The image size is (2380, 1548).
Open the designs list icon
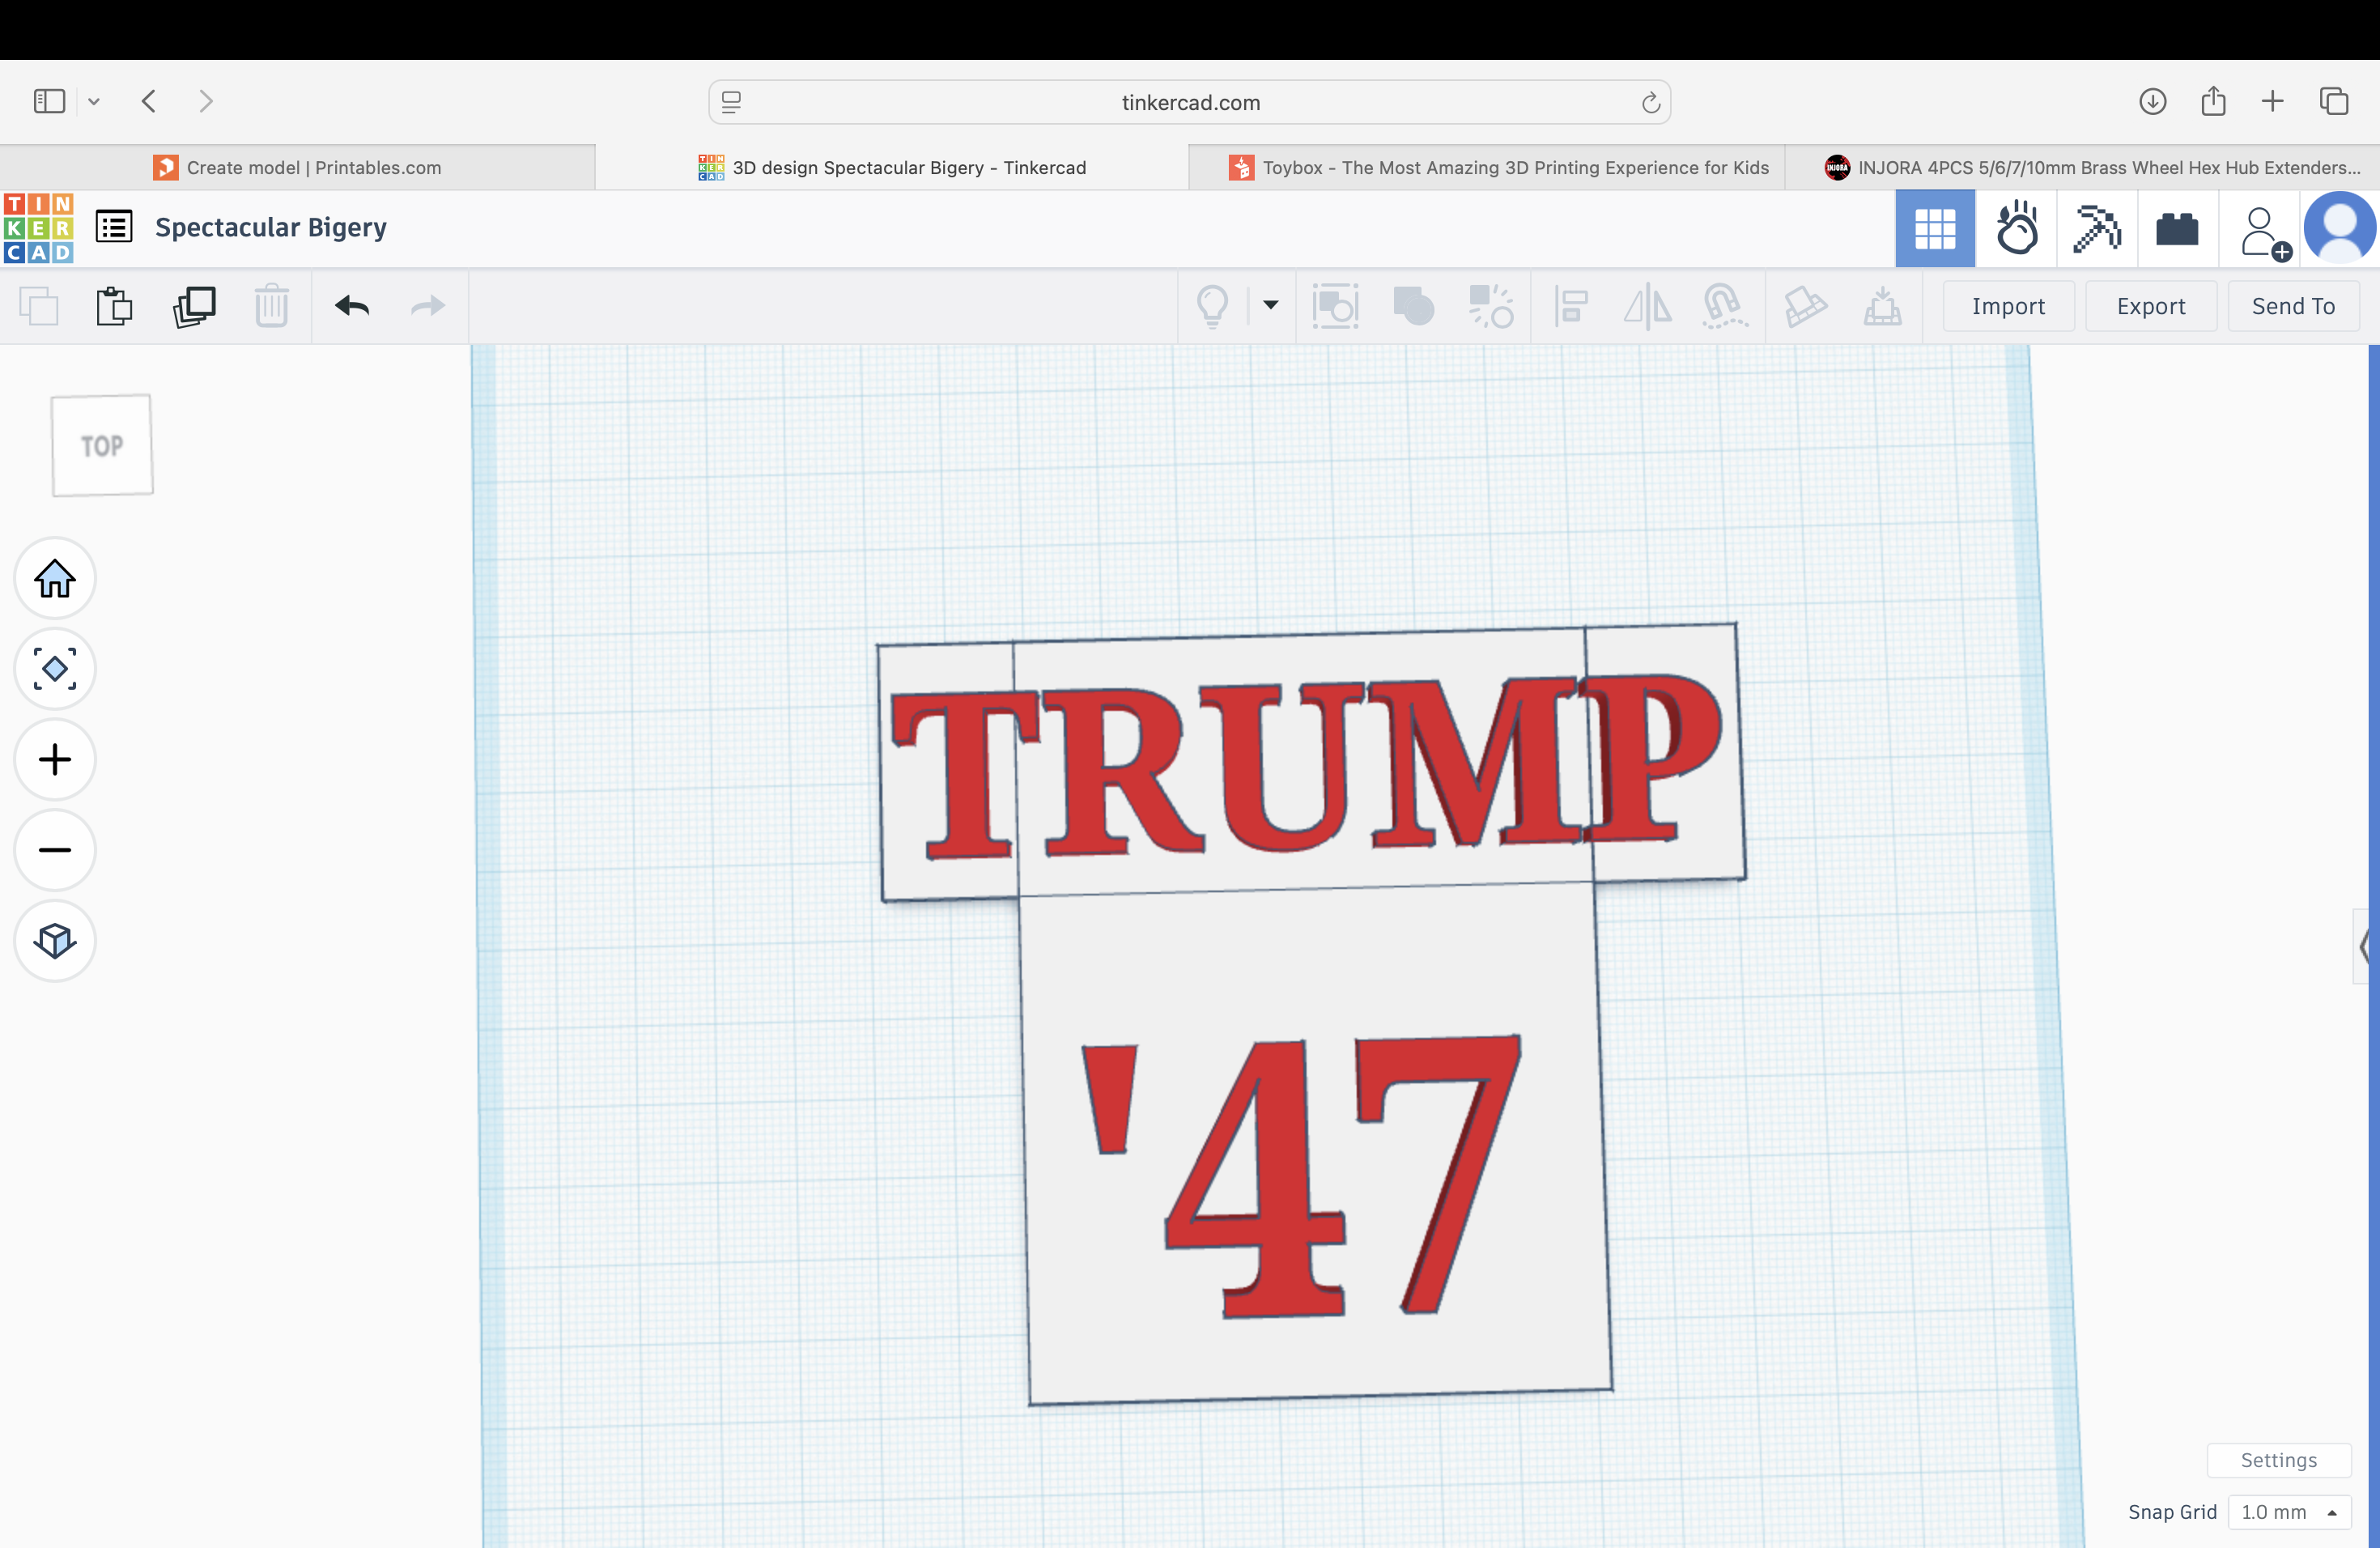tap(114, 227)
